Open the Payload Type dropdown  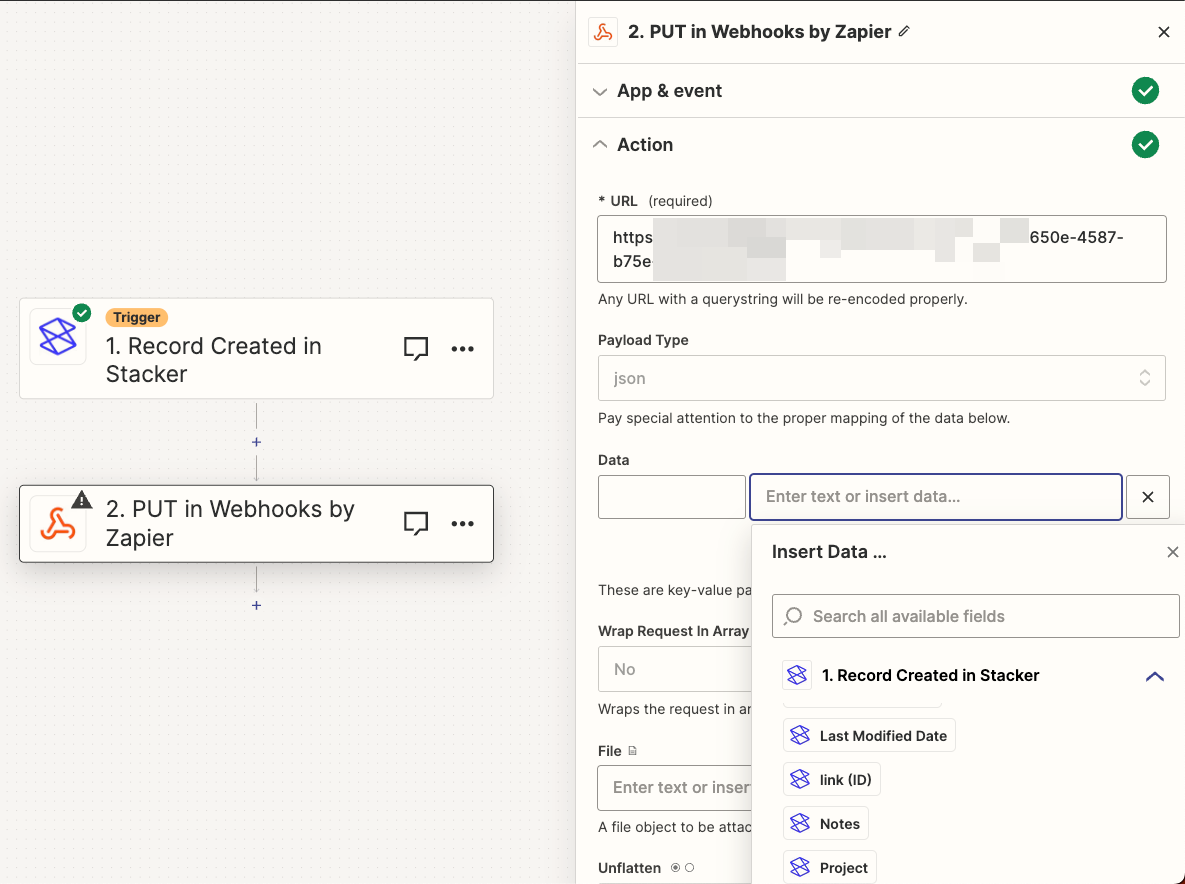[x=881, y=378]
